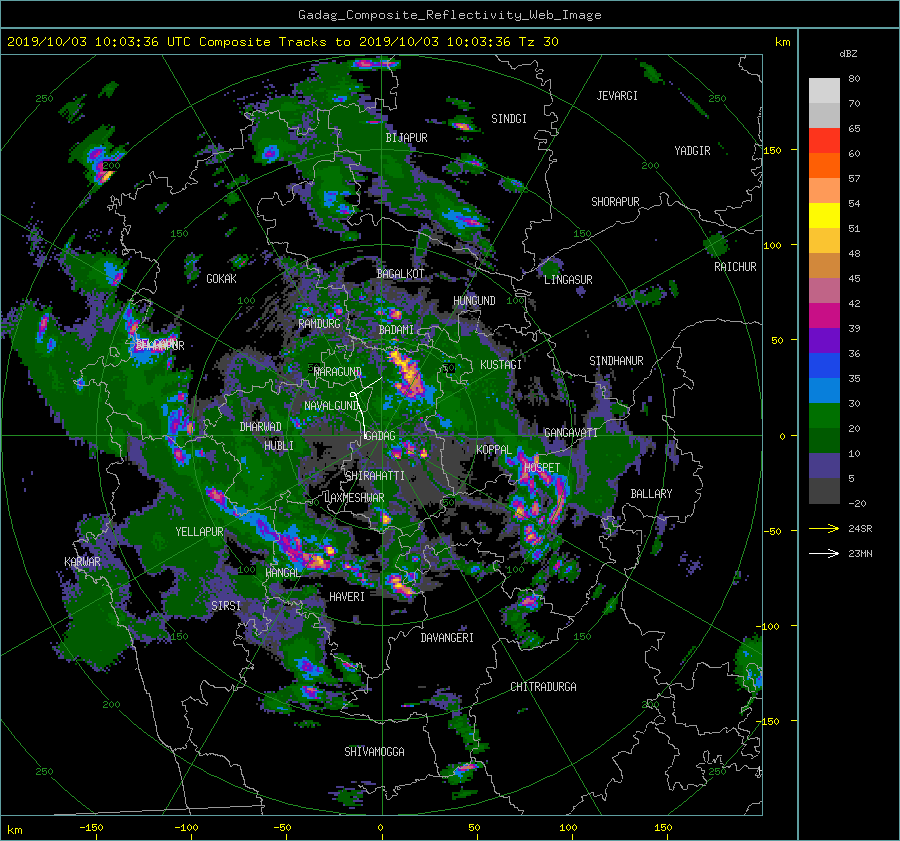Screen dimensions: 900x841
Task: Click the -20 value in dBZ legend
Action: 857,503
